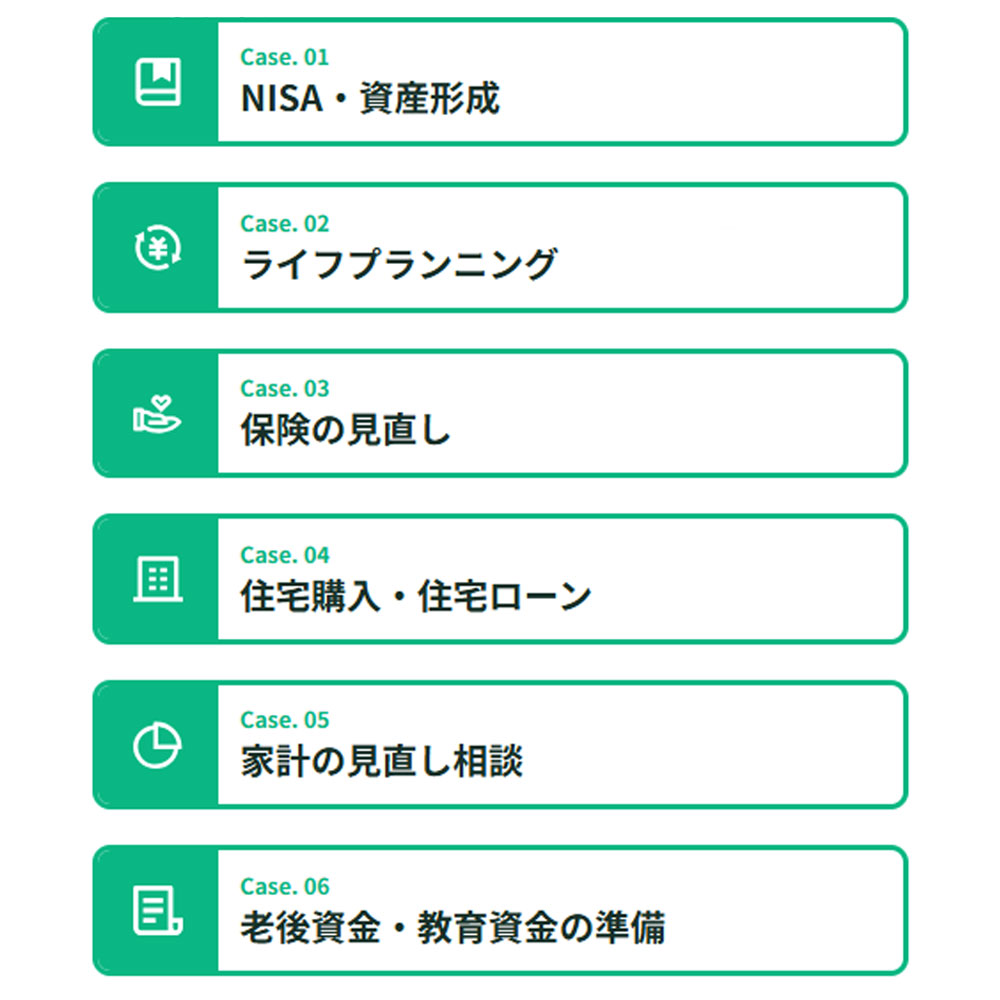1000x1000 pixels.
Task: Open 老後資金・教育資金の準備 title
Action: click(x=453, y=927)
